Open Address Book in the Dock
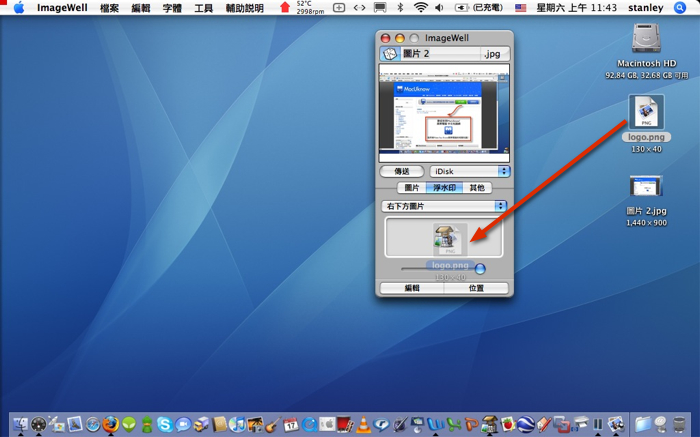The height and width of the screenshot is (437, 700). pos(219,424)
